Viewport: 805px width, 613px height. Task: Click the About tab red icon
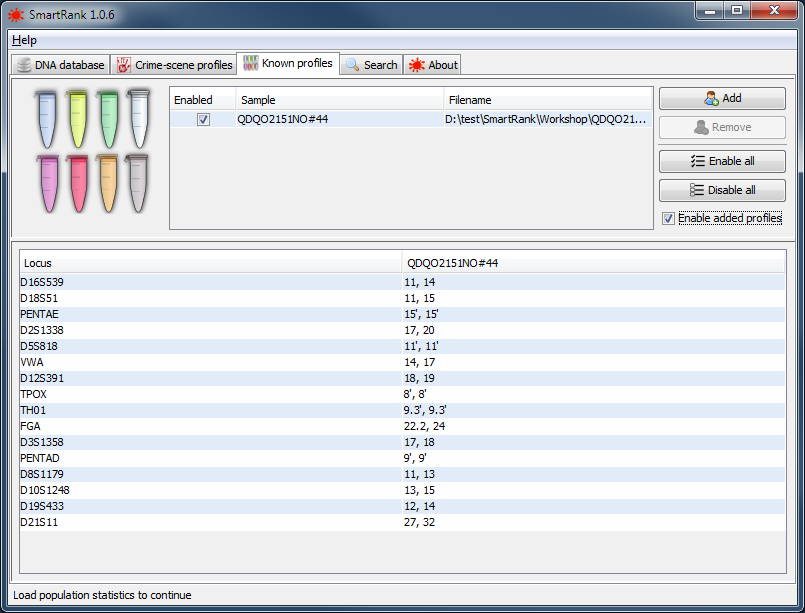(x=416, y=65)
